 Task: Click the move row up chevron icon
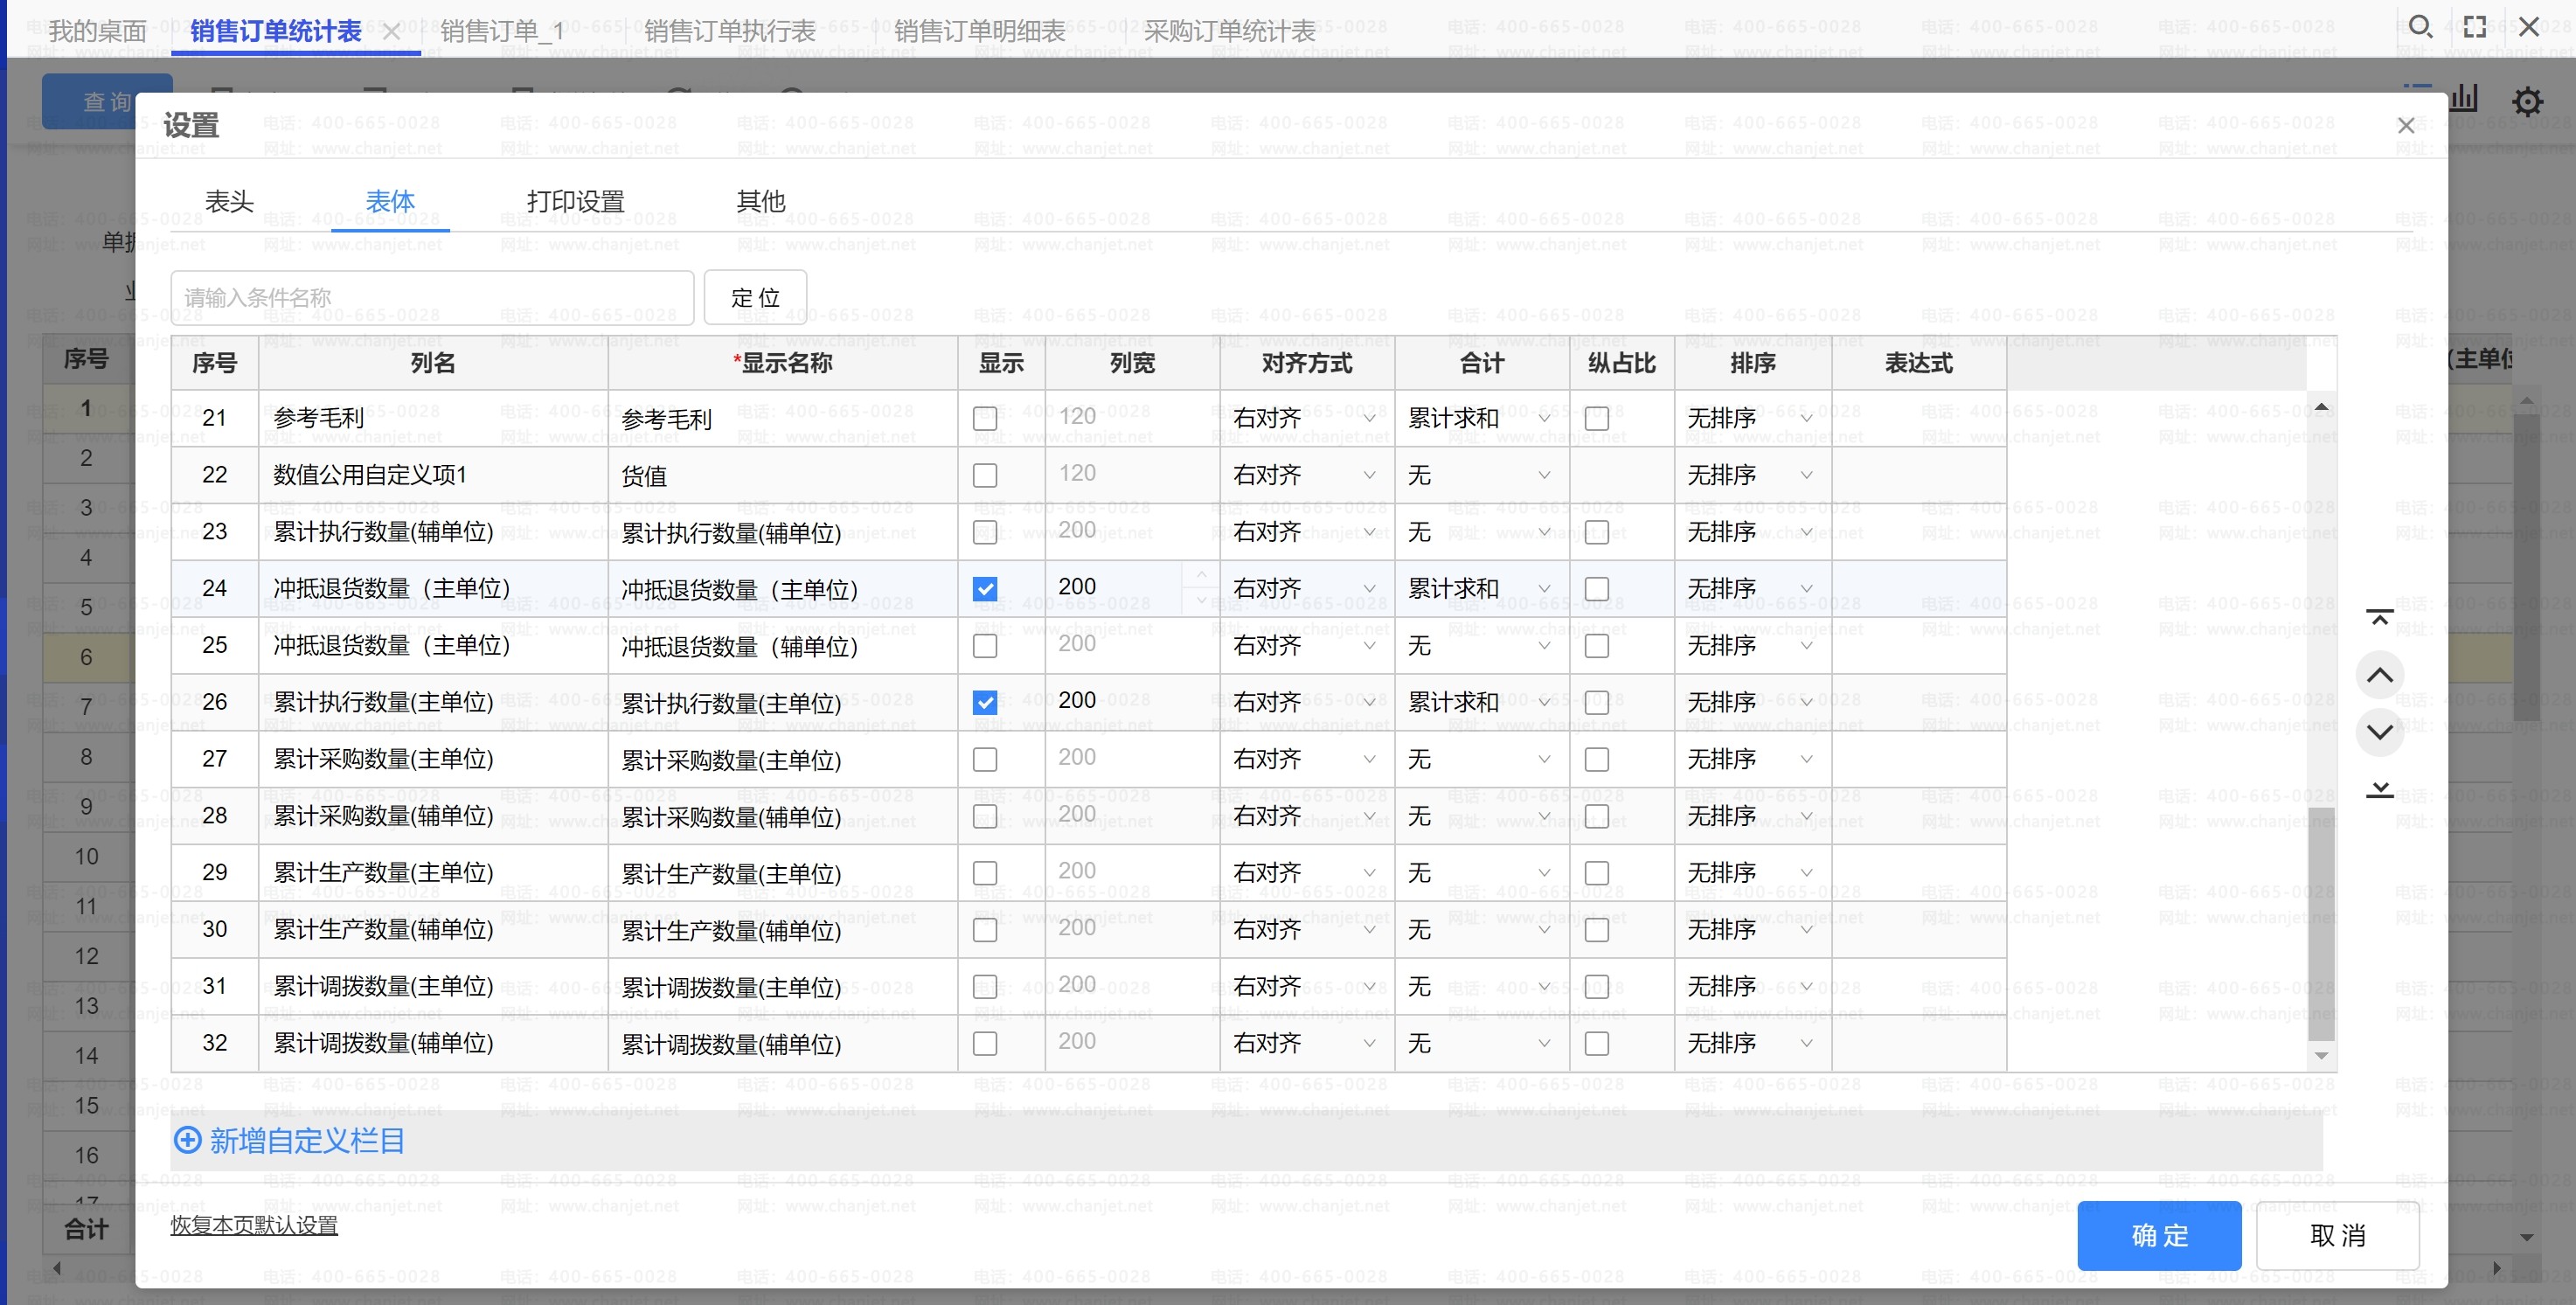pyautogui.click(x=2379, y=675)
